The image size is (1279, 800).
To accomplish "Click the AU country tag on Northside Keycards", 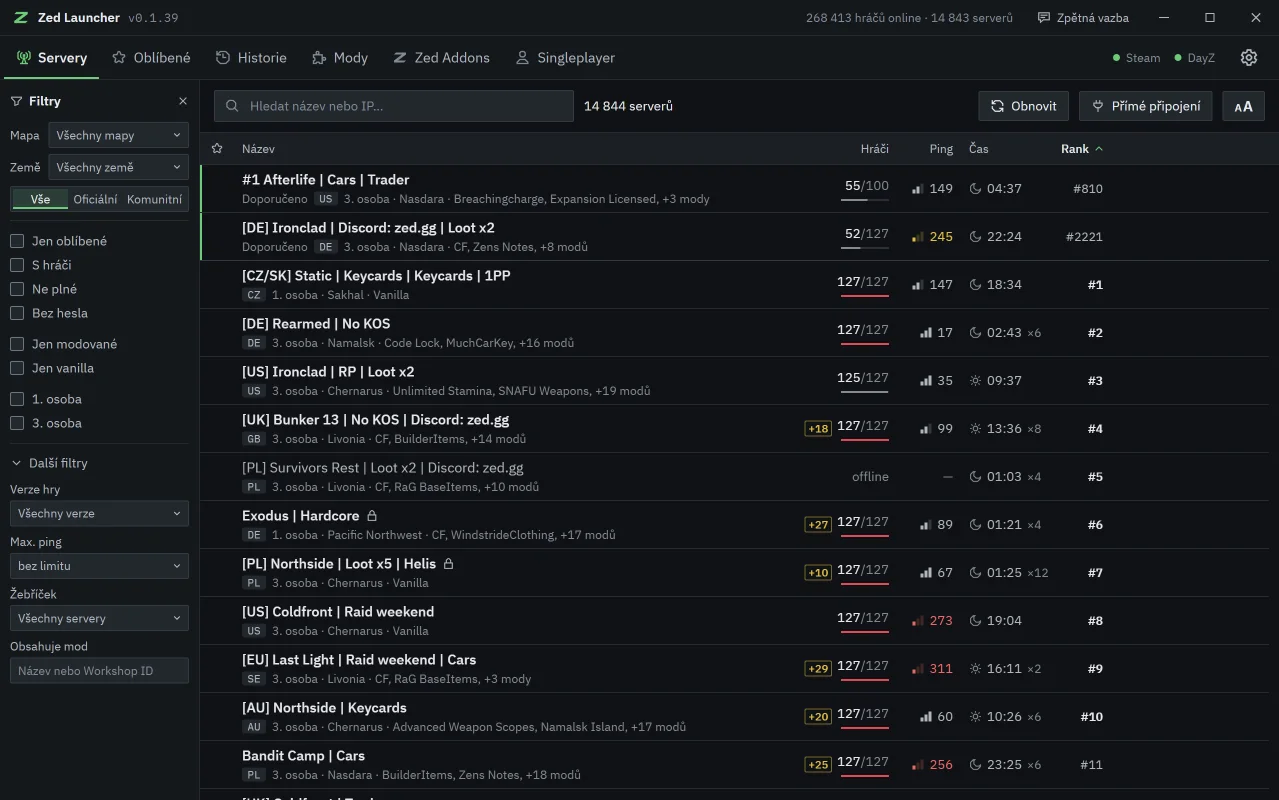I will 254,727.
